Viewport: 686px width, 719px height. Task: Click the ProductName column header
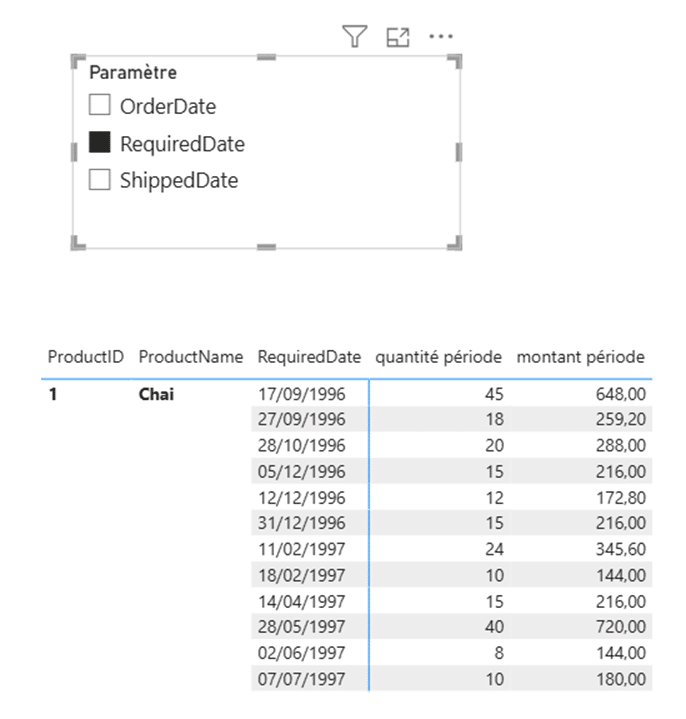[190, 357]
